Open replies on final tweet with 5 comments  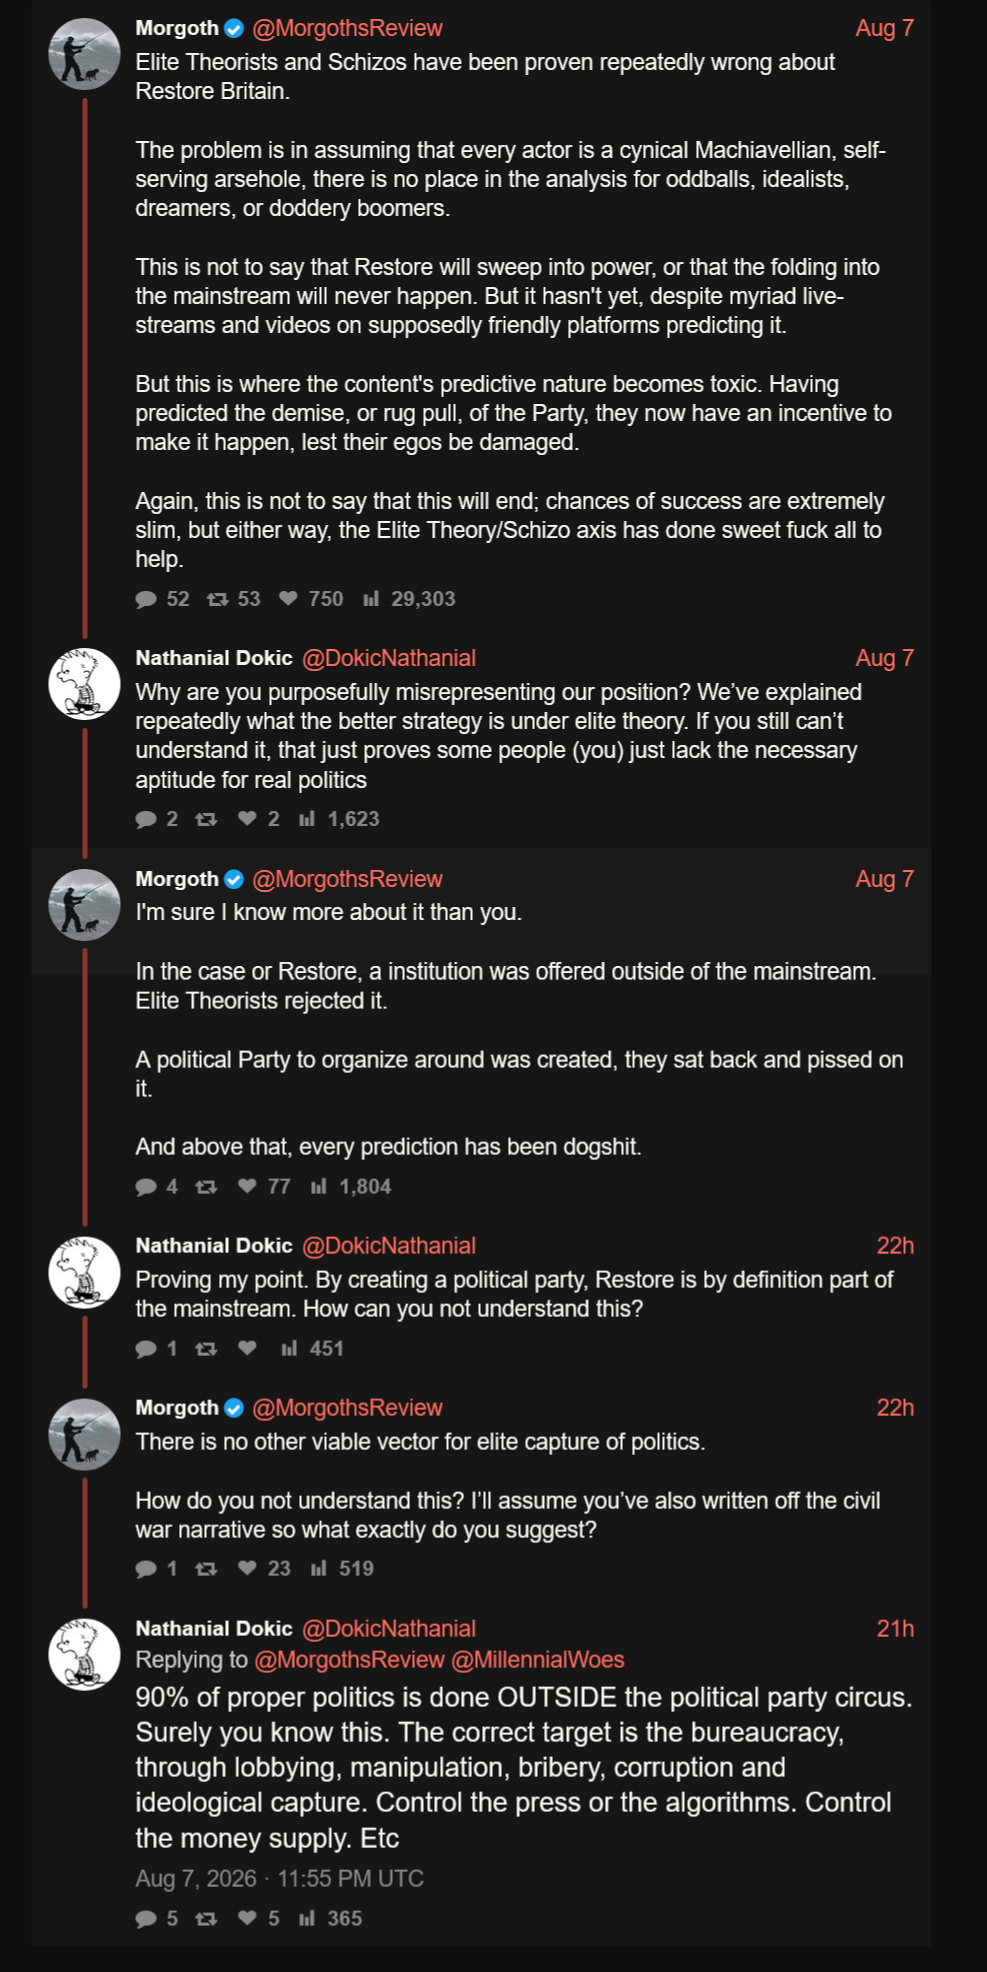point(146,1918)
